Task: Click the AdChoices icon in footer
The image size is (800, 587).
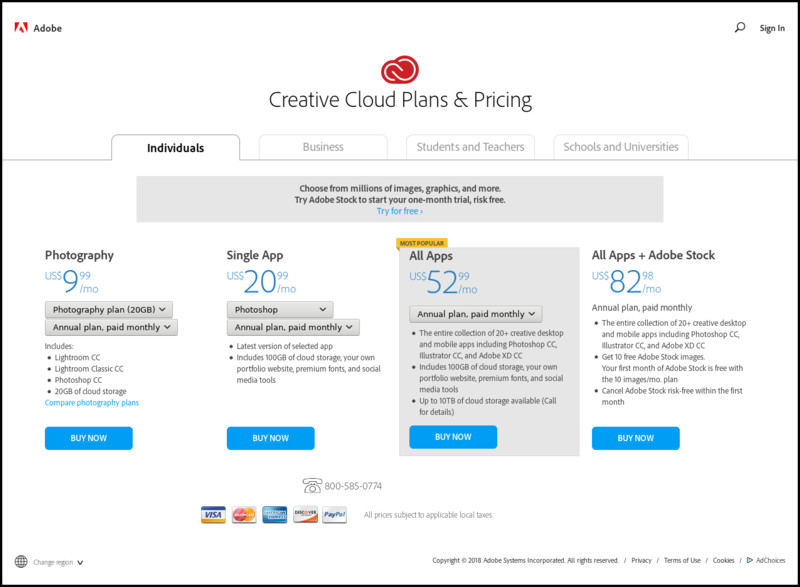Action: pyautogui.click(x=749, y=560)
